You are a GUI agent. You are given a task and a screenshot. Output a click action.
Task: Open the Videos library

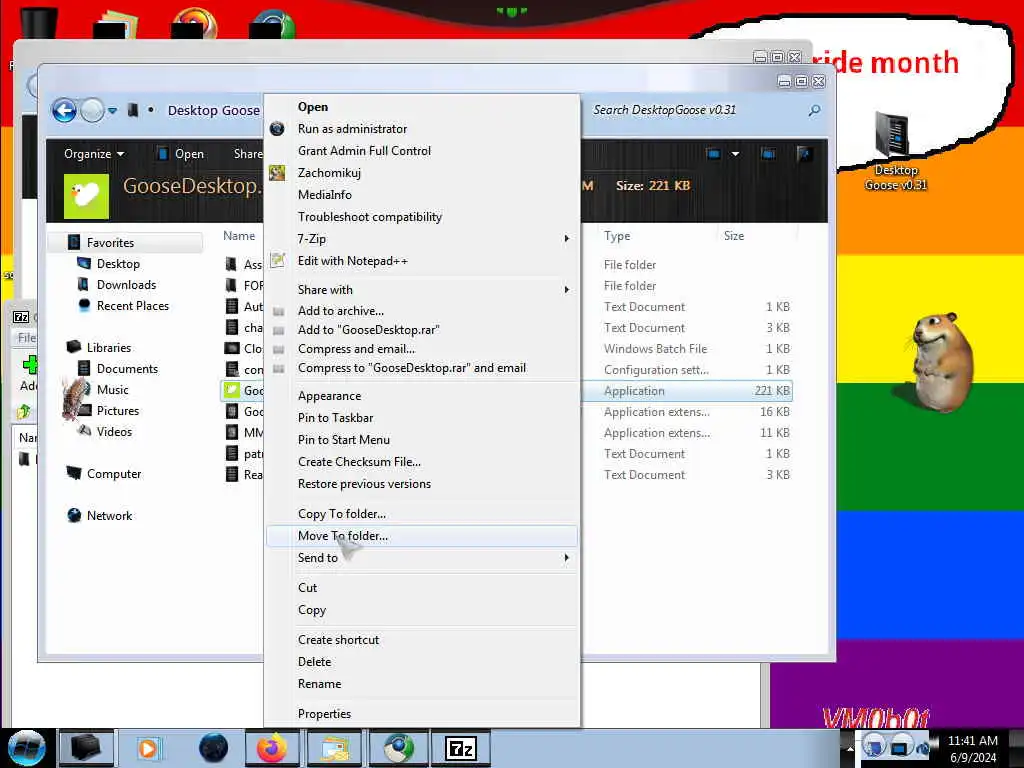click(x=114, y=432)
